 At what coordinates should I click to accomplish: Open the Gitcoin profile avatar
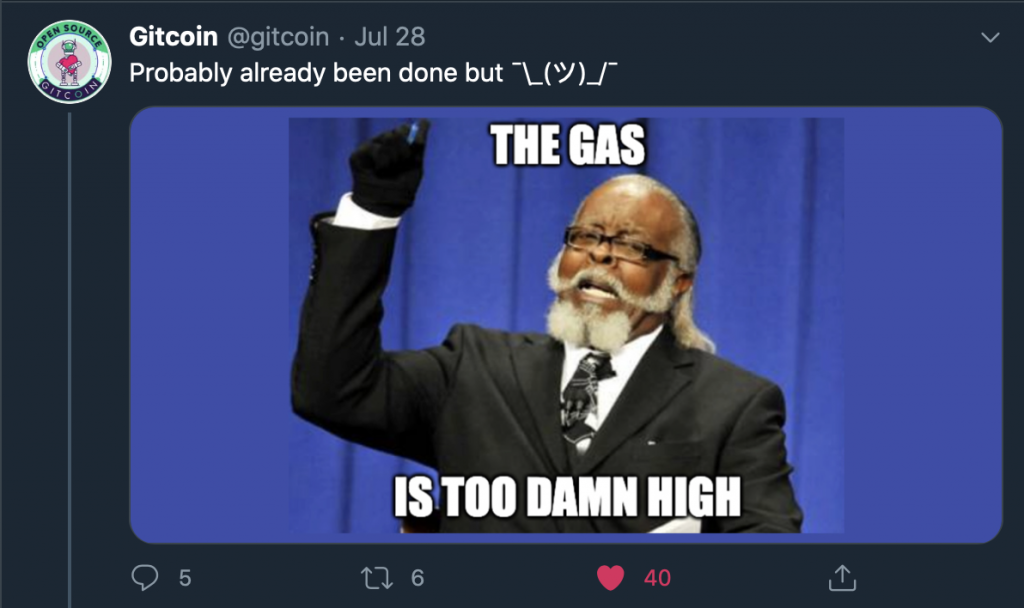coord(68,62)
